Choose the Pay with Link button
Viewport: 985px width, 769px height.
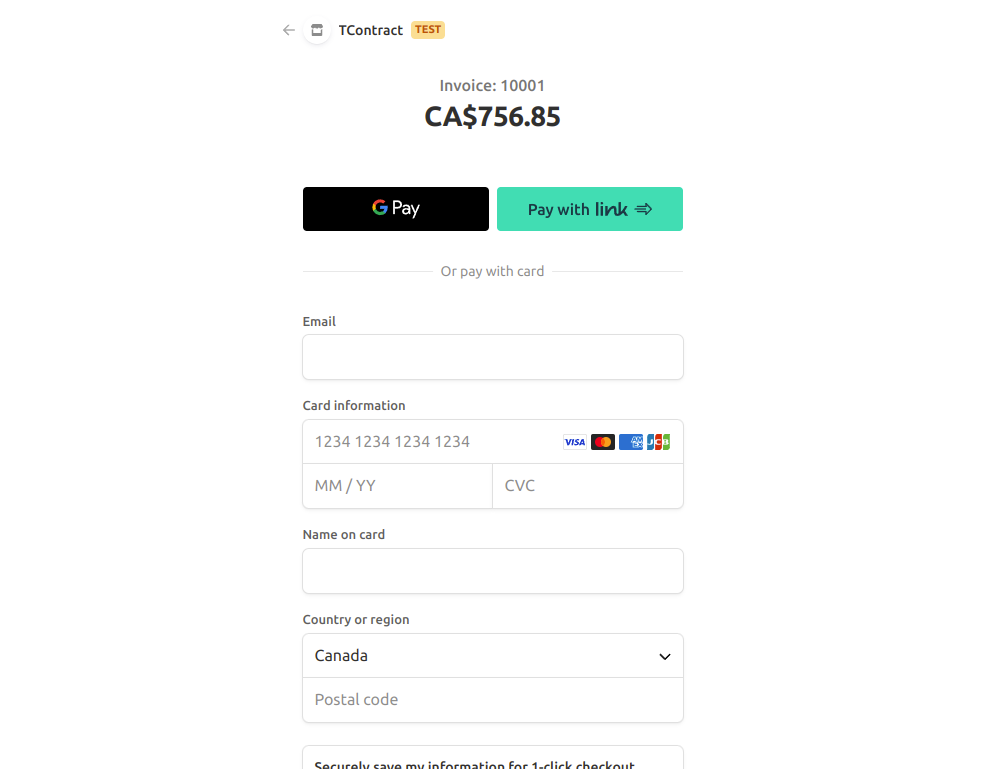(x=590, y=209)
